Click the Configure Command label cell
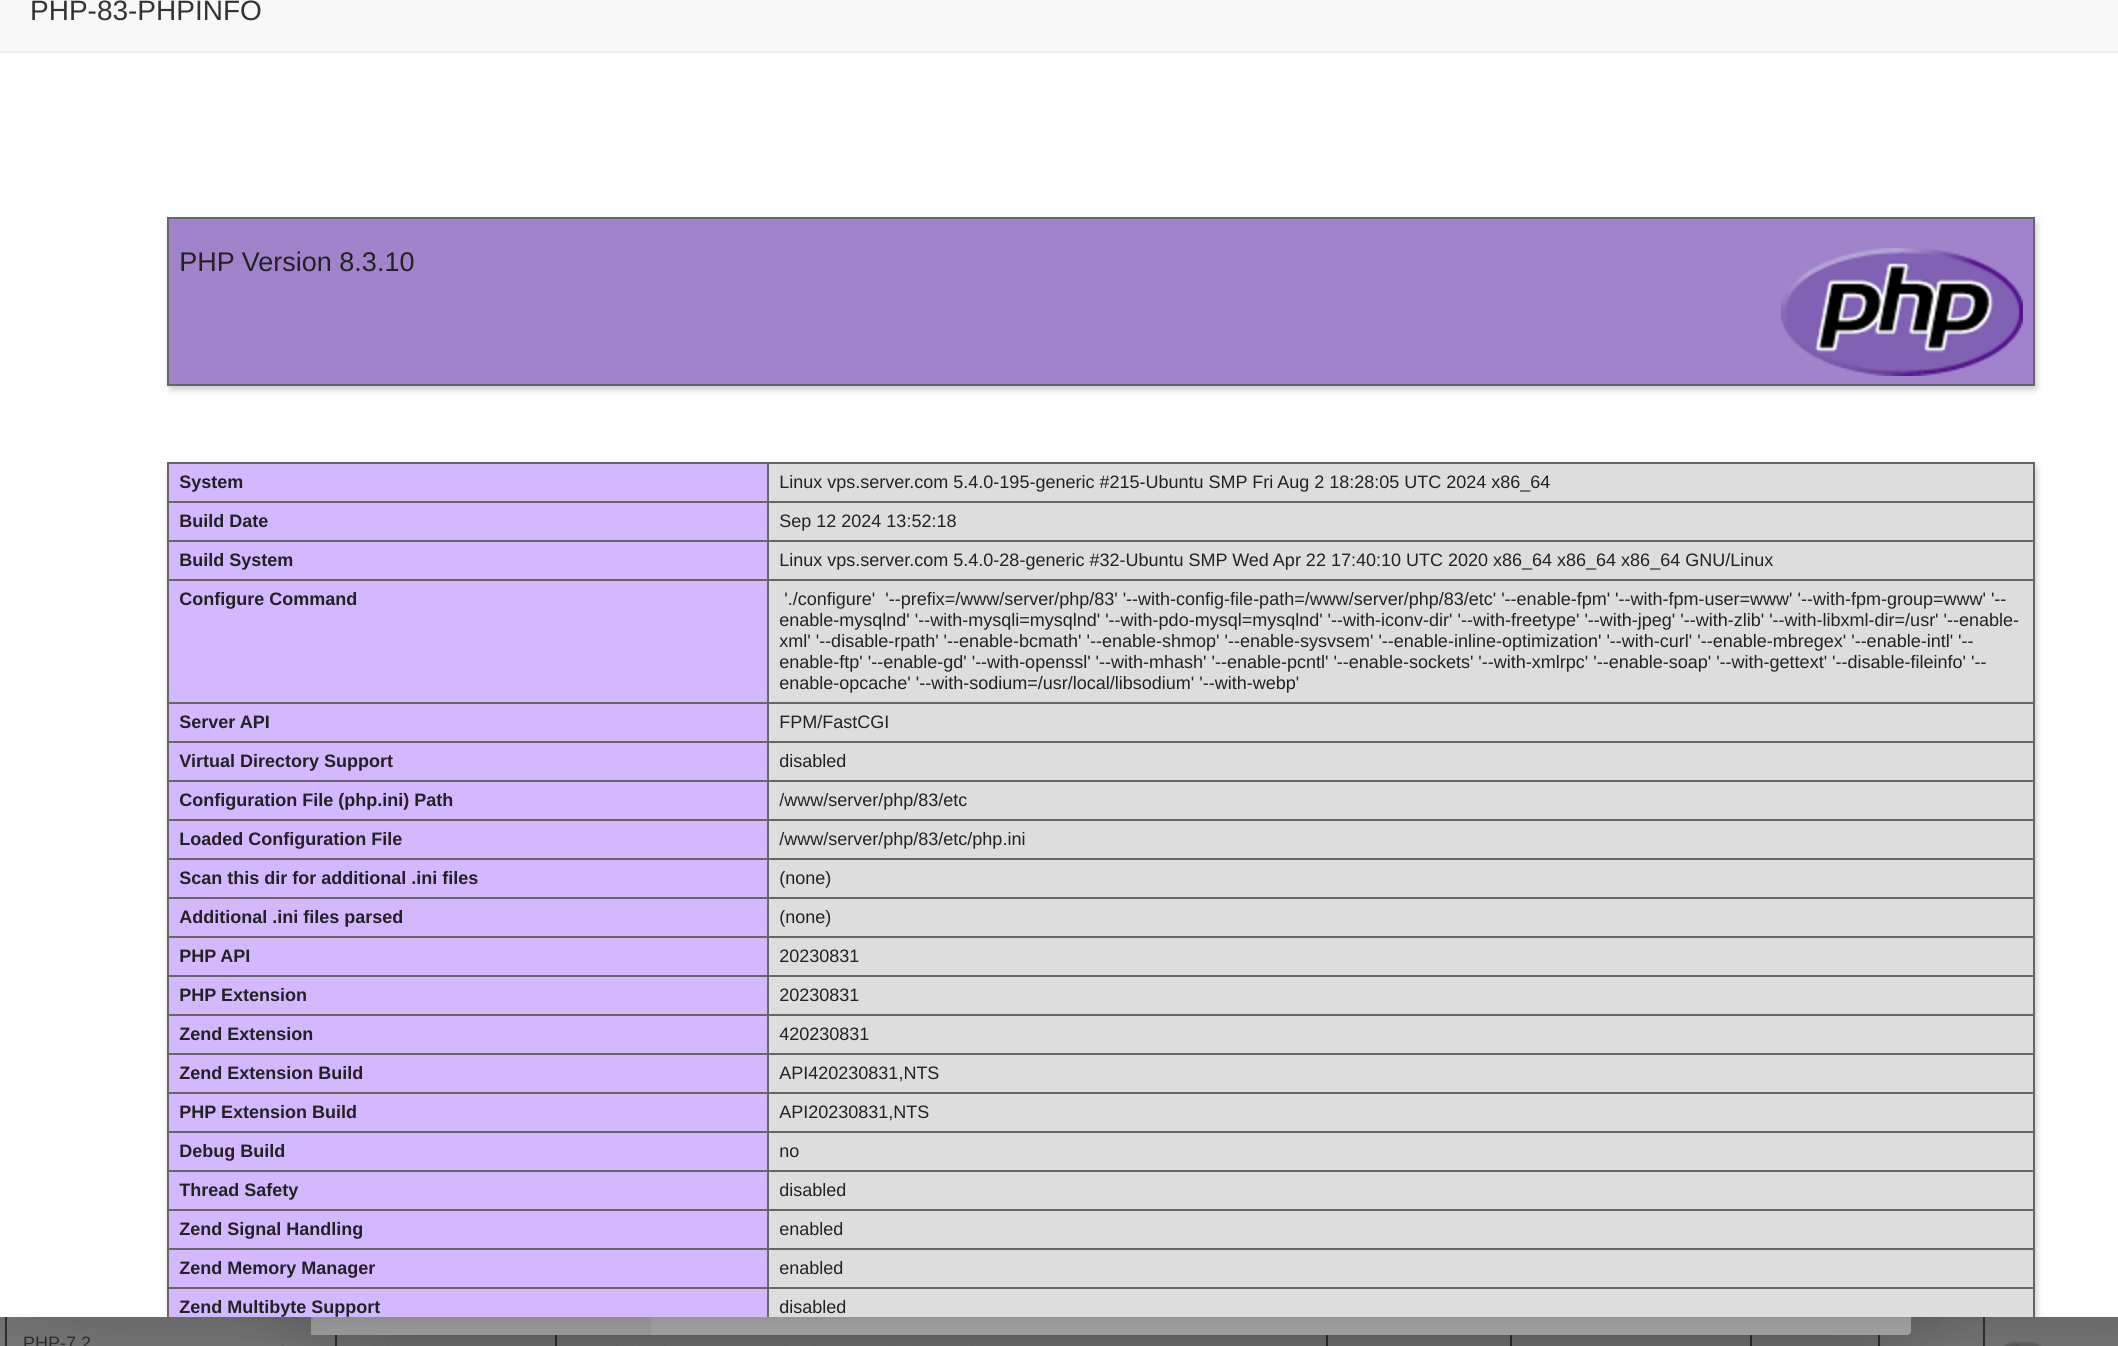The width and height of the screenshot is (2118, 1346). coord(268,599)
